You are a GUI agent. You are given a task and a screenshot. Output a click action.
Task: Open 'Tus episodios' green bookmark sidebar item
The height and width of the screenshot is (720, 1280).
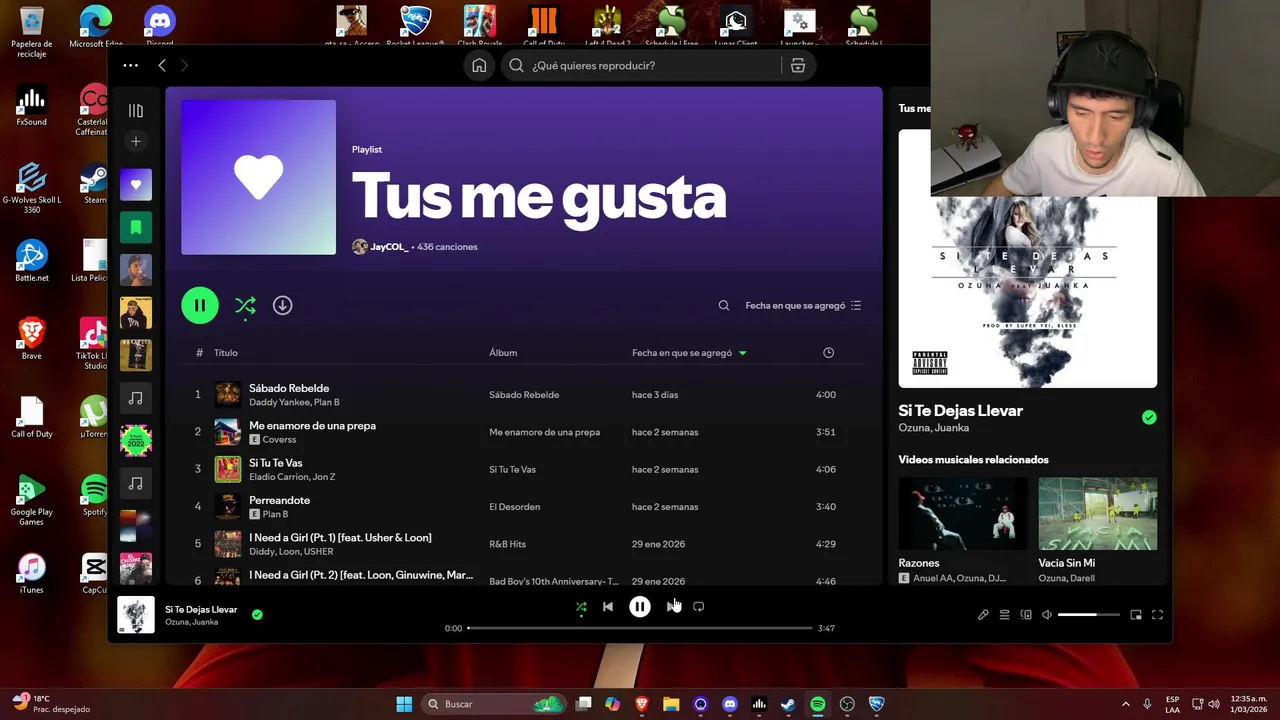[x=136, y=228]
